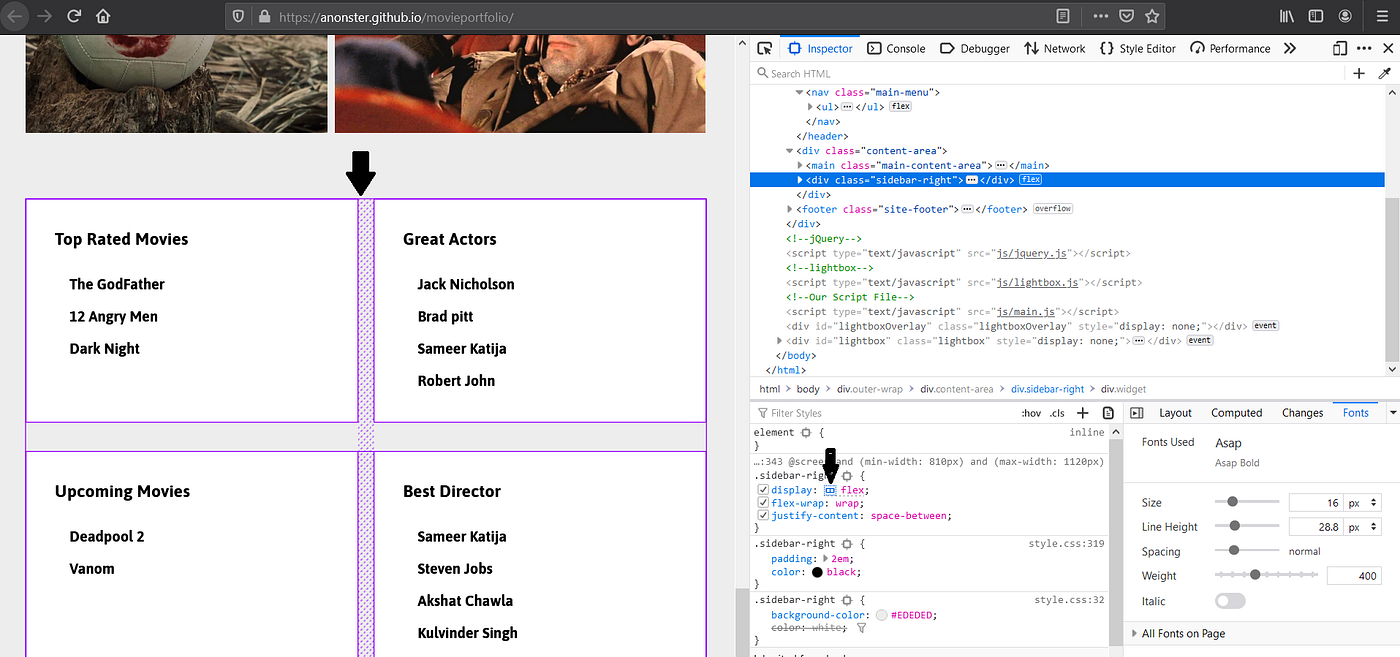The image size is (1400, 657).
Task: Toggle responsive design mode icon
Action: coord(1339,48)
